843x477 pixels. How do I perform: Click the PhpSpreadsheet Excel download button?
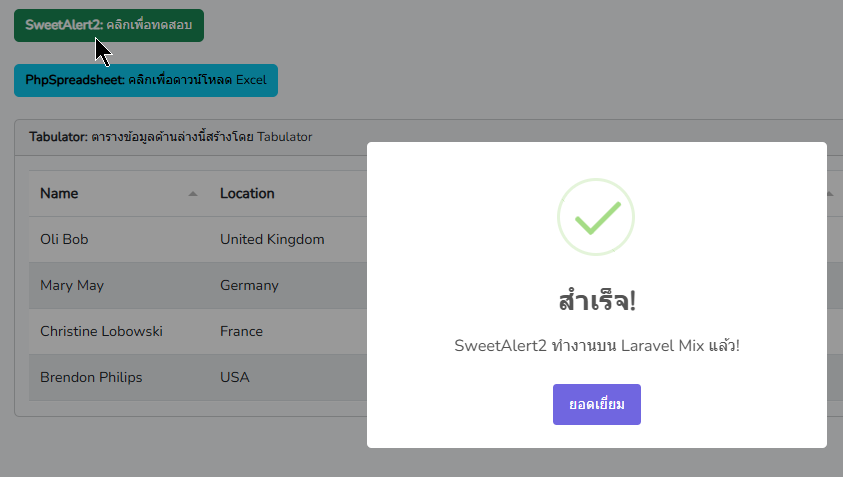(145, 80)
